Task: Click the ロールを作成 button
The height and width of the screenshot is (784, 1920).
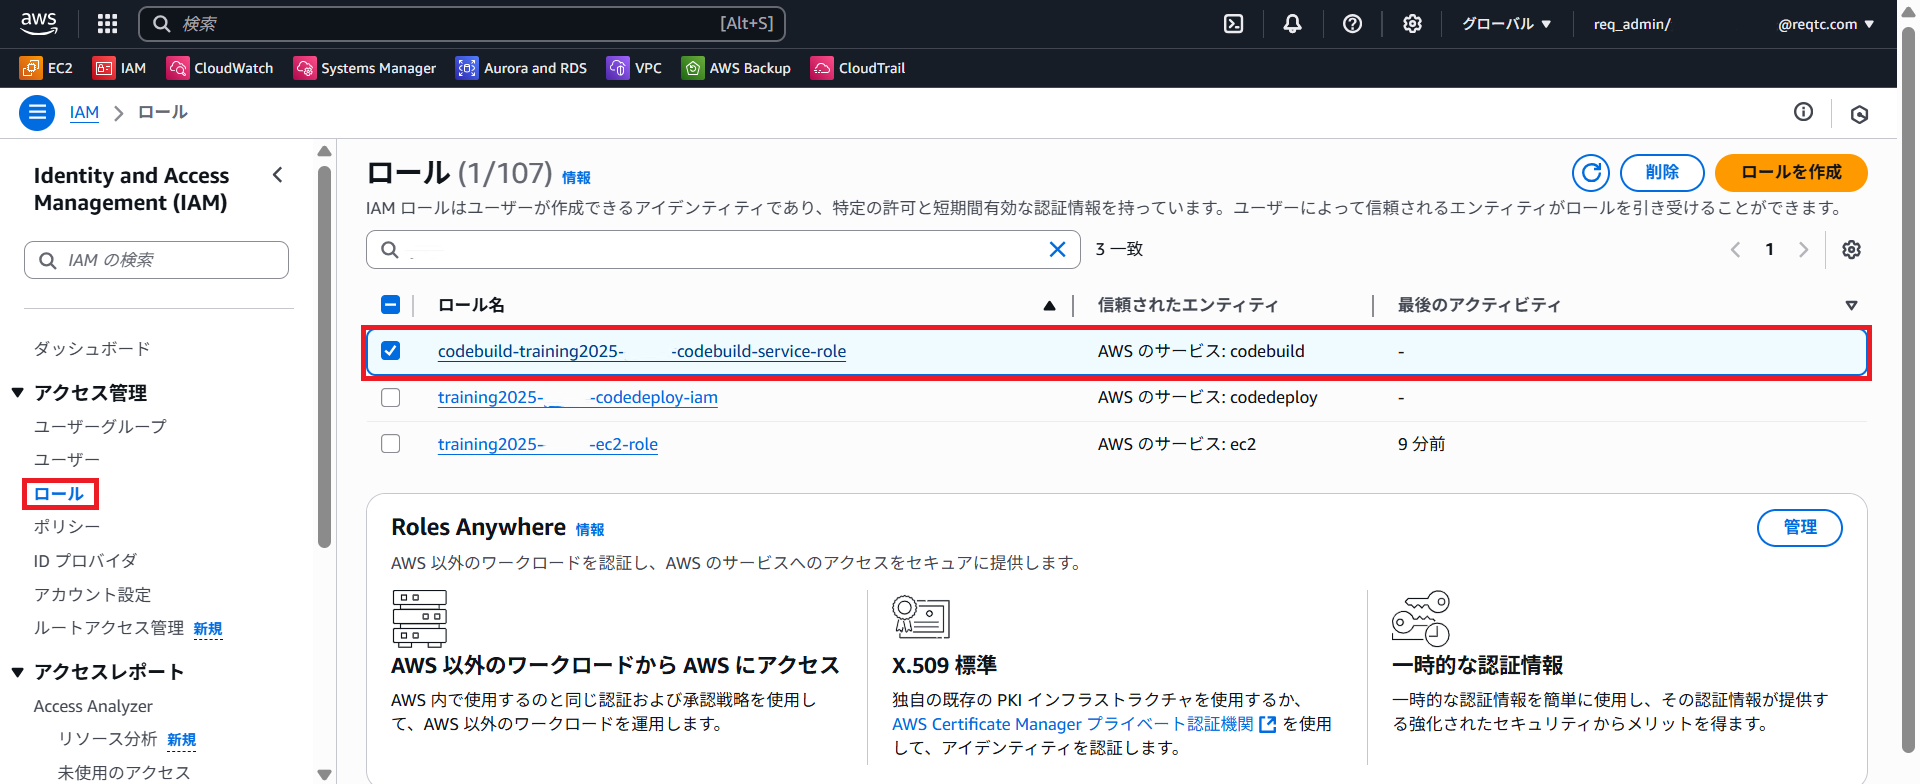Action: [x=1791, y=172]
